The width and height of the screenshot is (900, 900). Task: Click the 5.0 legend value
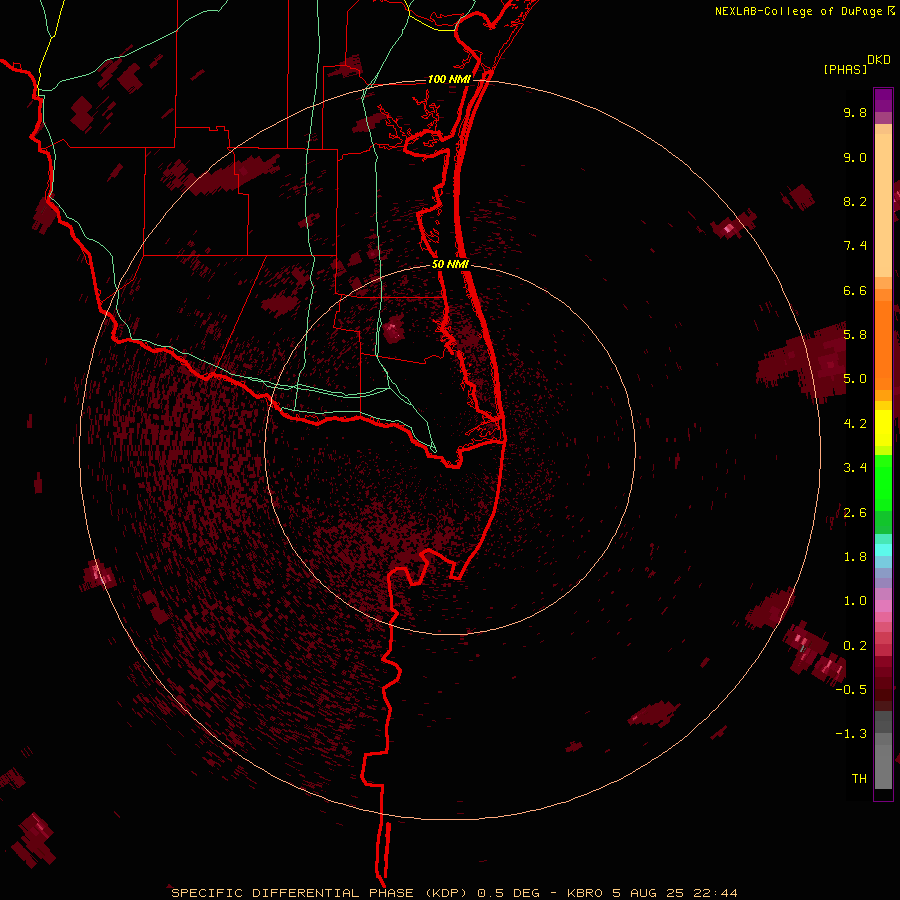(x=855, y=379)
